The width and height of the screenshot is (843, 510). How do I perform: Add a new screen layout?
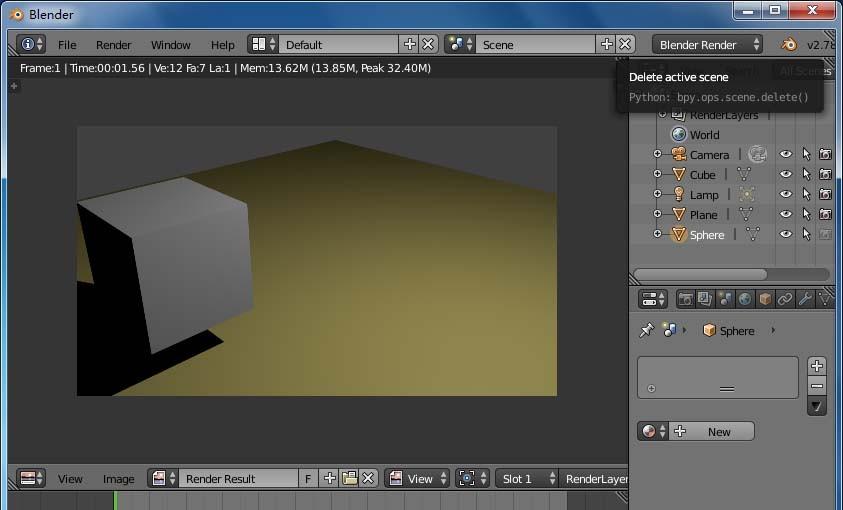[409, 45]
